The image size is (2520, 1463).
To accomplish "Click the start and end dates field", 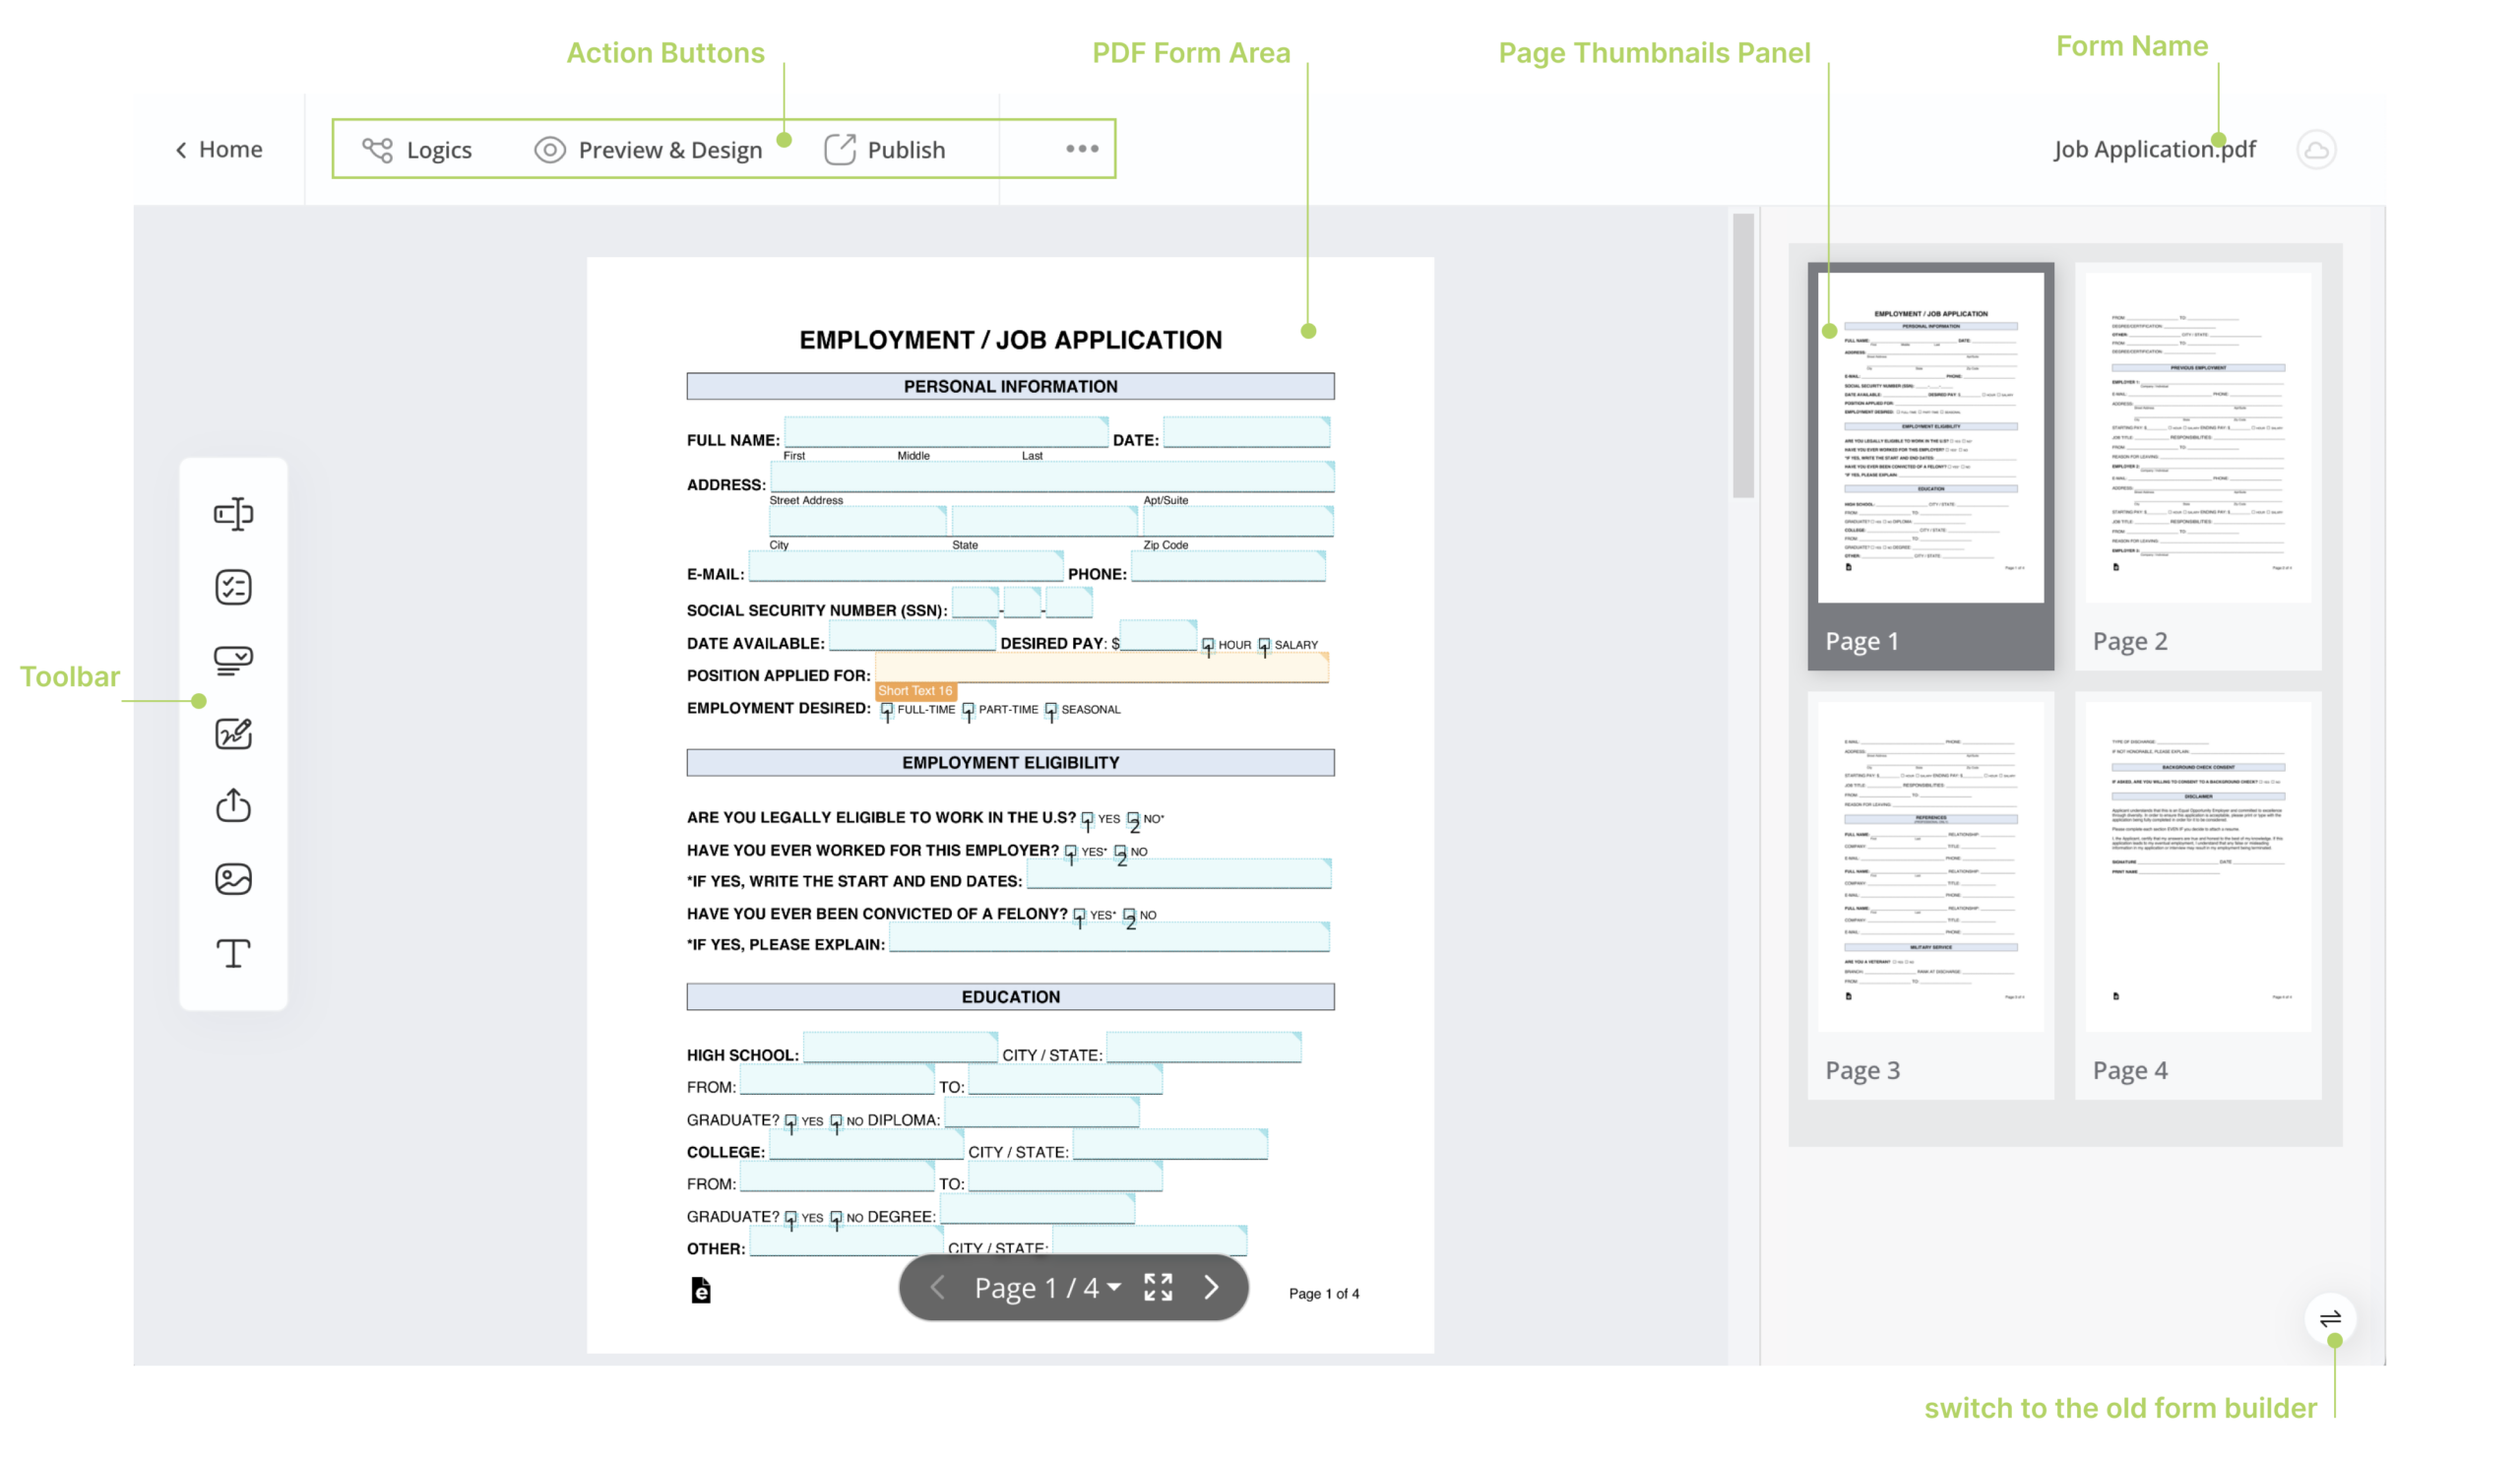I will click(1179, 874).
